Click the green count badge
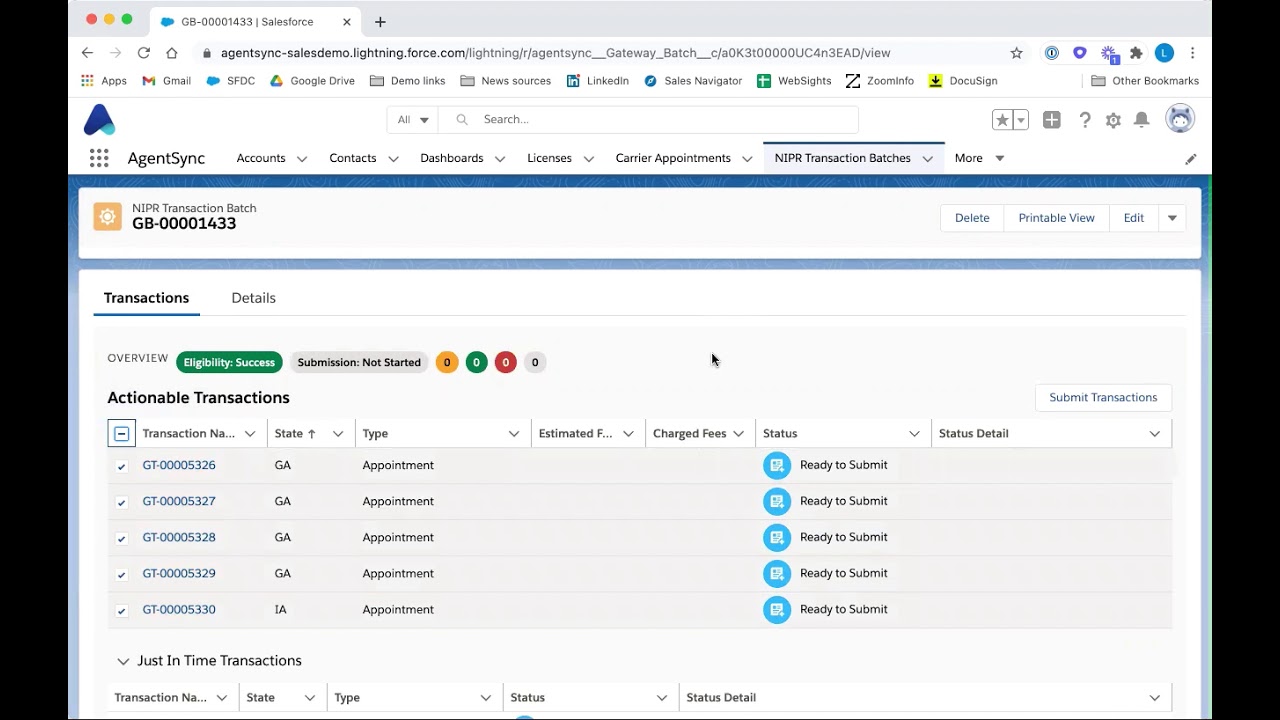This screenshot has width=1280, height=720. coord(476,362)
